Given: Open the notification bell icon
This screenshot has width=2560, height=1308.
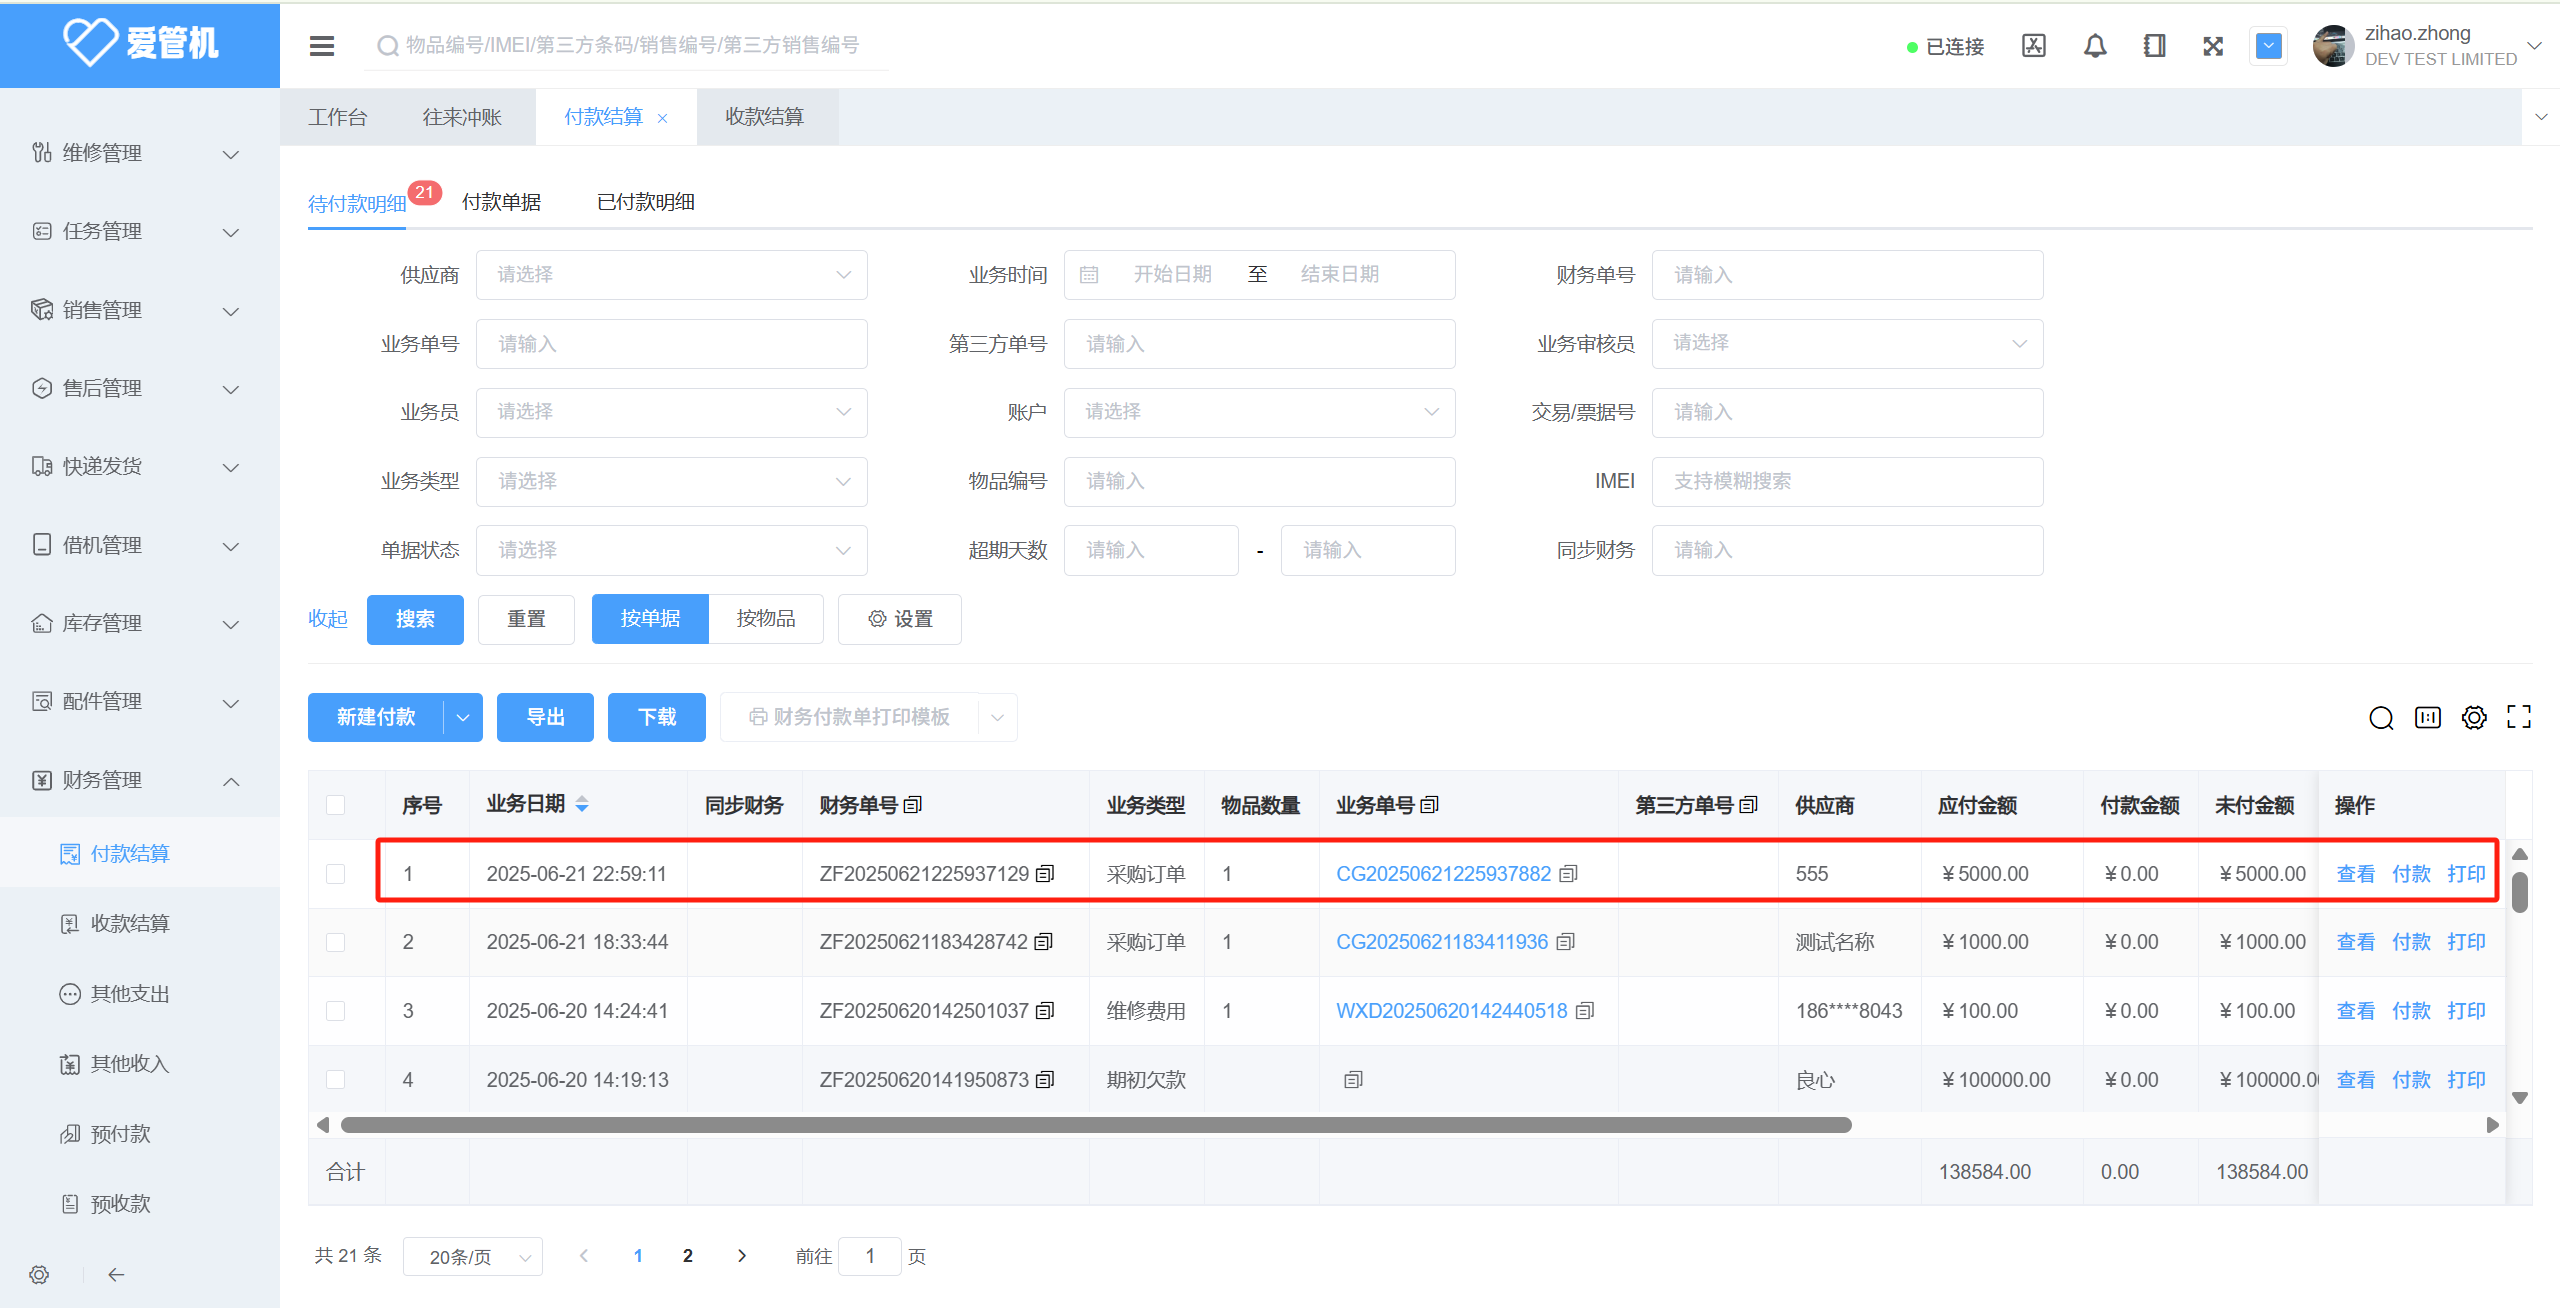Looking at the screenshot, I should [x=2095, y=46].
